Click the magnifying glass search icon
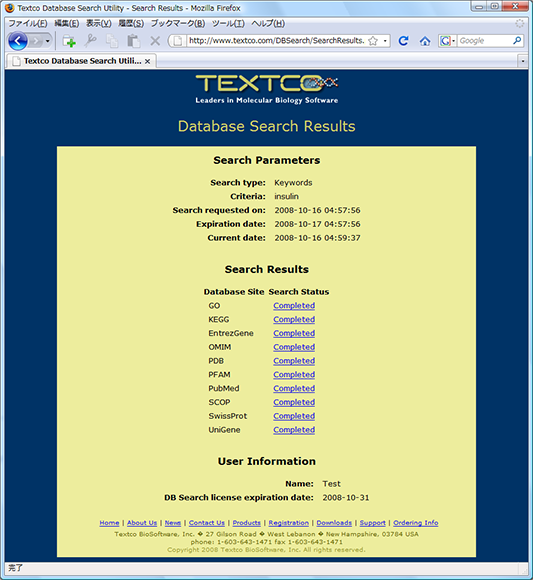Image resolution: width=533 pixels, height=580 pixels. pyautogui.click(x=517, y=40)
